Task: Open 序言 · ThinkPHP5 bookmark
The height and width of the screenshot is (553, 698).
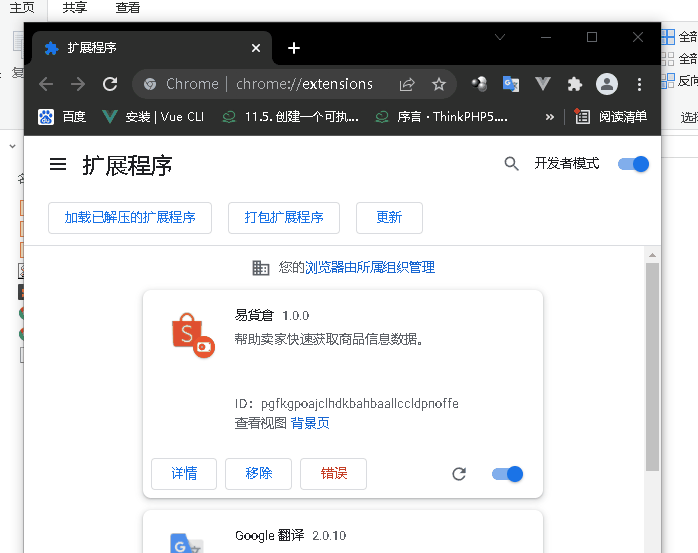Action: pyautogui.click(x=441, y=117)
